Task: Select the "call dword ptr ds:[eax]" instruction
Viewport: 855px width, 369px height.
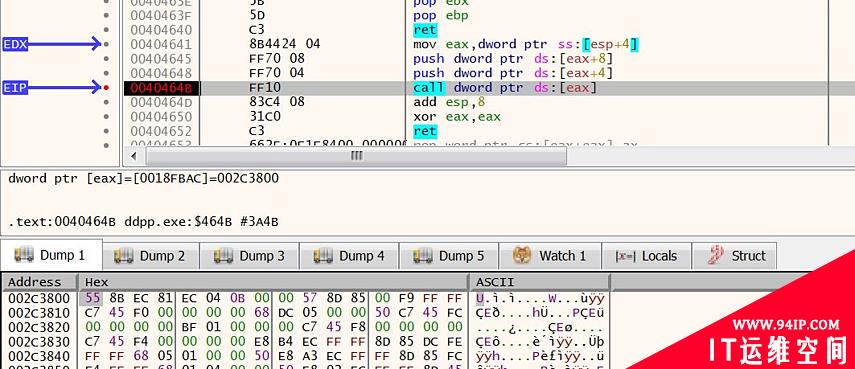Action: click(505, 87)
